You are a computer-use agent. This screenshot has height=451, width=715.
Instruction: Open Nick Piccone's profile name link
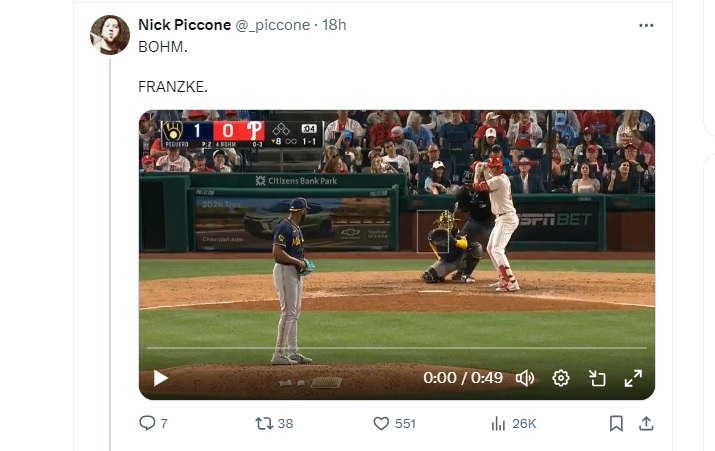(184, 25)
